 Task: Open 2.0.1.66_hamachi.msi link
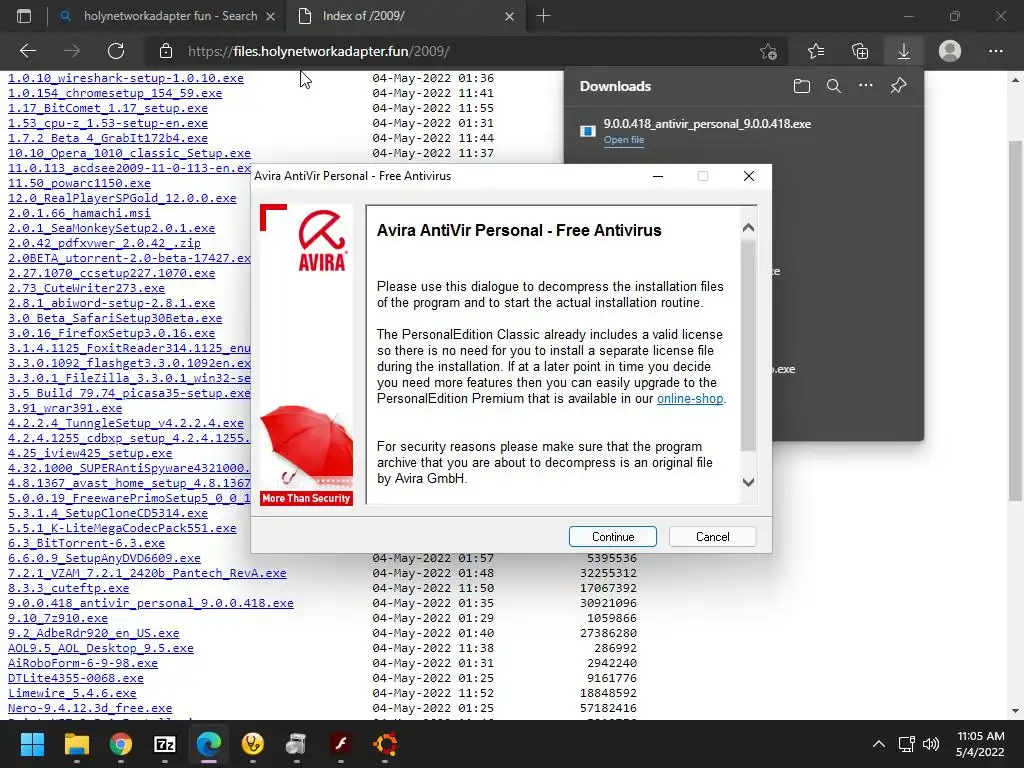coord(79,213)
